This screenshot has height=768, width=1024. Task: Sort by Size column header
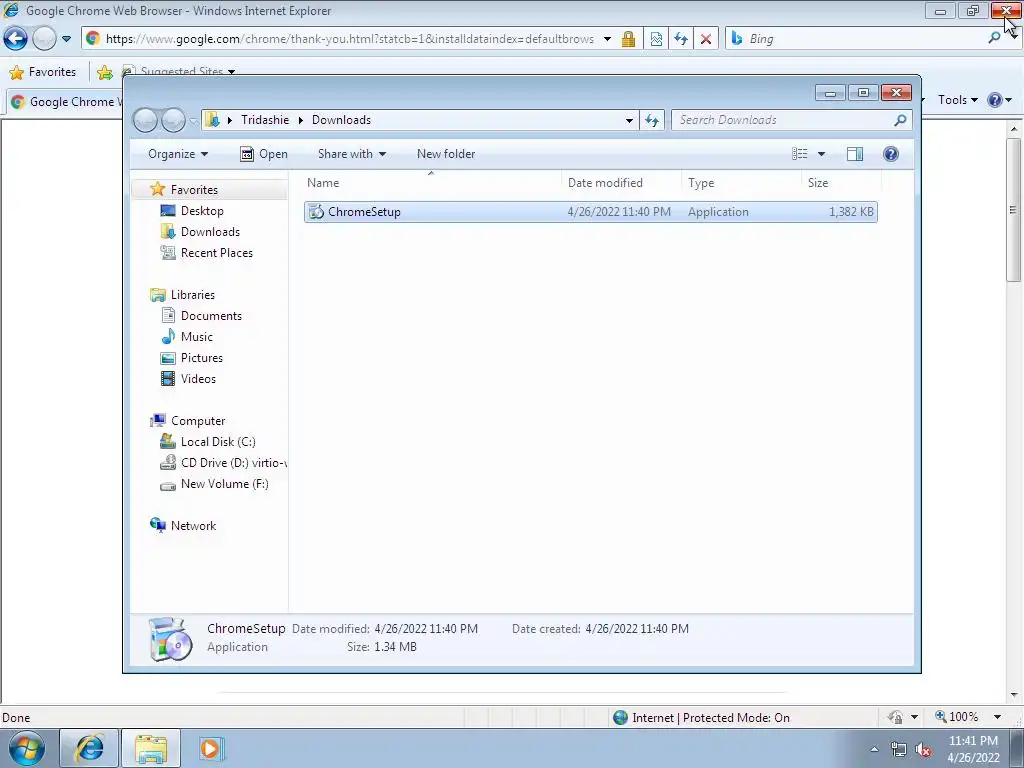click(841, 183)
